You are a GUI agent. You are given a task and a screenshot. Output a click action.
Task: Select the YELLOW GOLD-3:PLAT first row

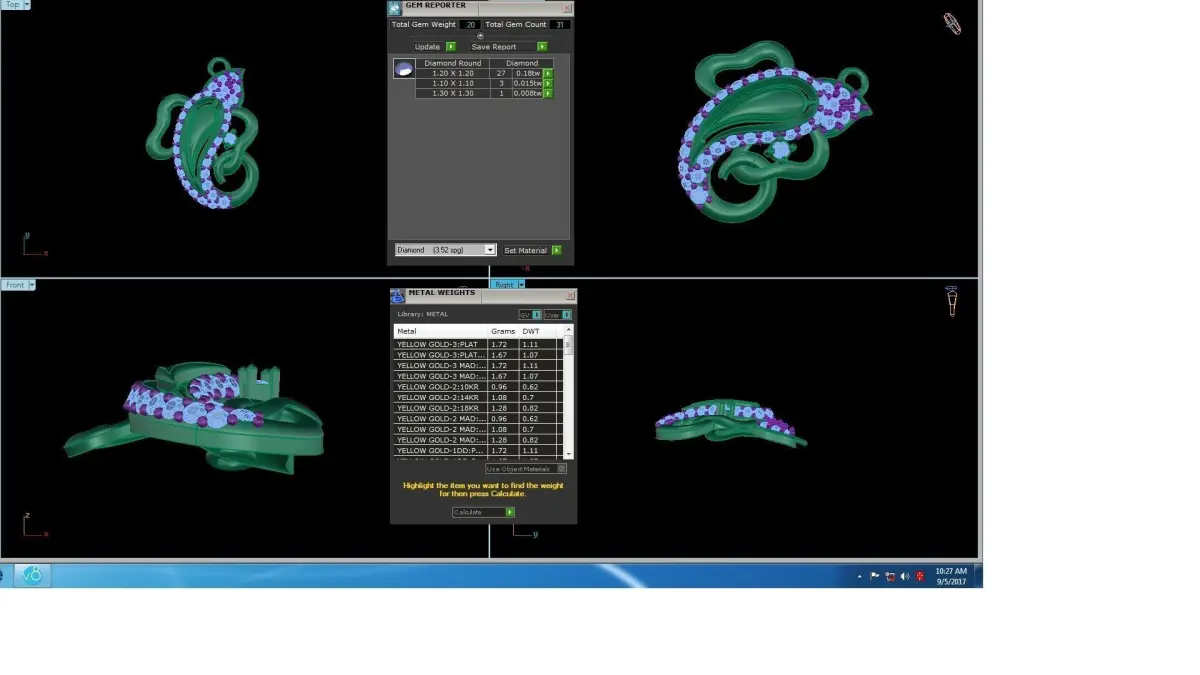[x=479, y=344]
